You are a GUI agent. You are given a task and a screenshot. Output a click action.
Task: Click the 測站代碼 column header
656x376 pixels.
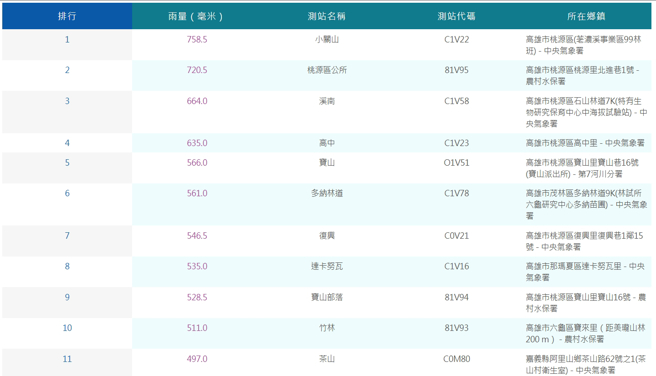click(456, 16)
